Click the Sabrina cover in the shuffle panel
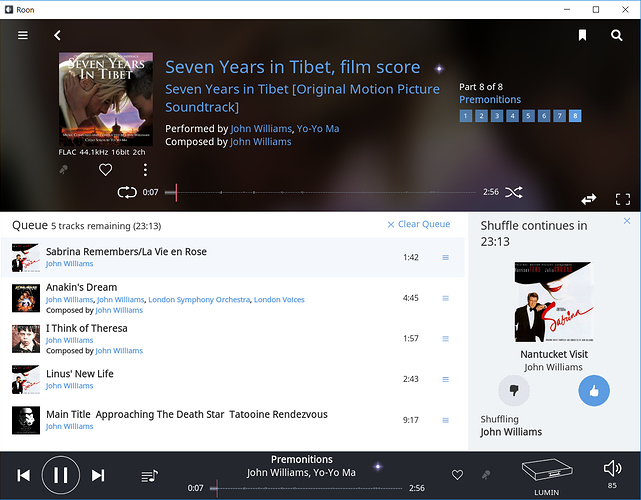This screenshot has height=500, width=641. 554,302
